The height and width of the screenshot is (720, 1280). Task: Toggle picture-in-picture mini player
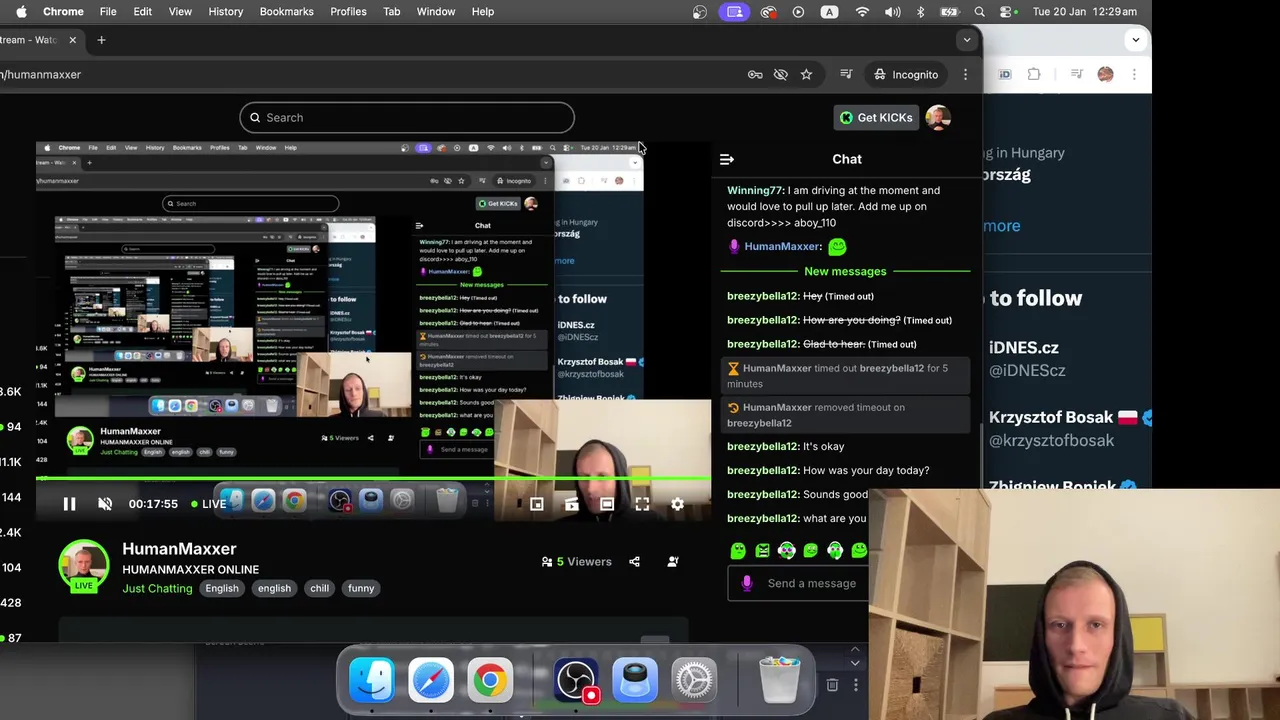coord(537,504)
